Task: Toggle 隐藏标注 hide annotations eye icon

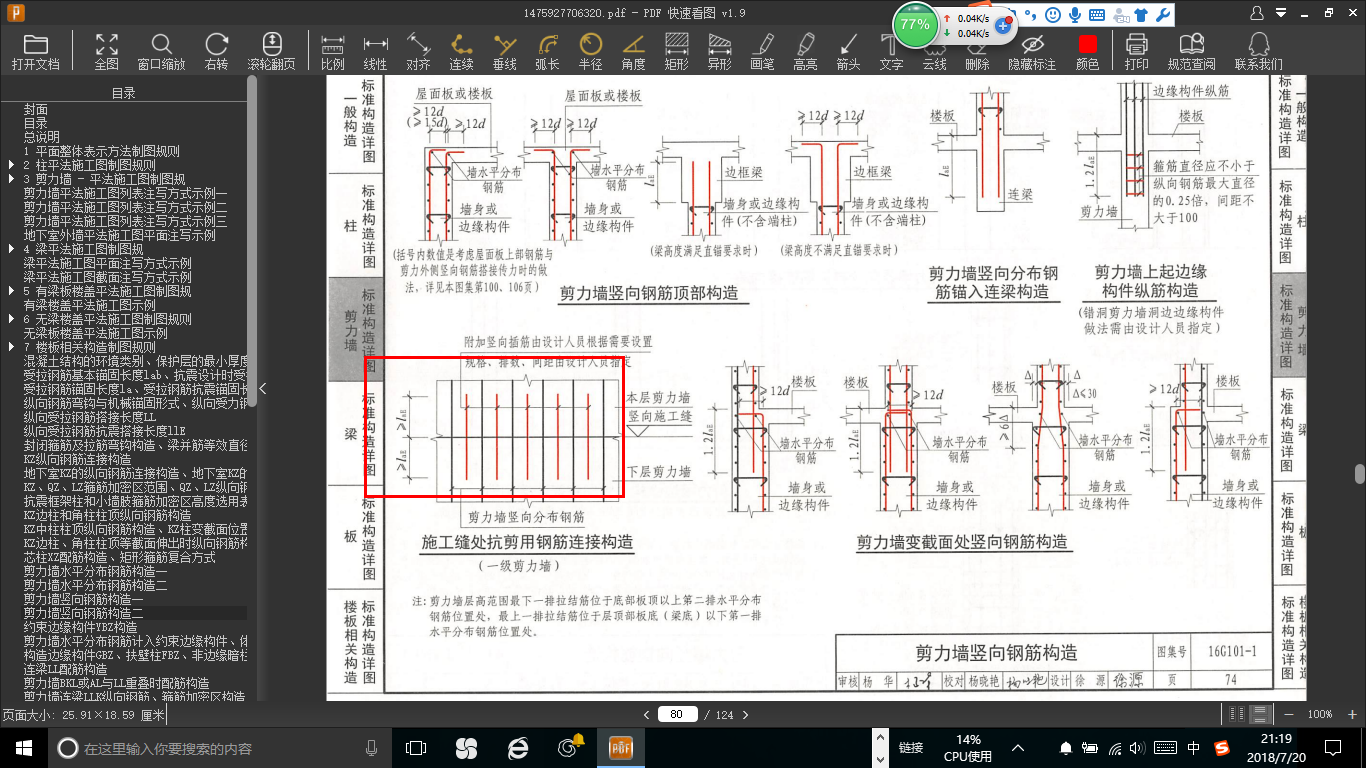Action: click(x=1032, y=51)
